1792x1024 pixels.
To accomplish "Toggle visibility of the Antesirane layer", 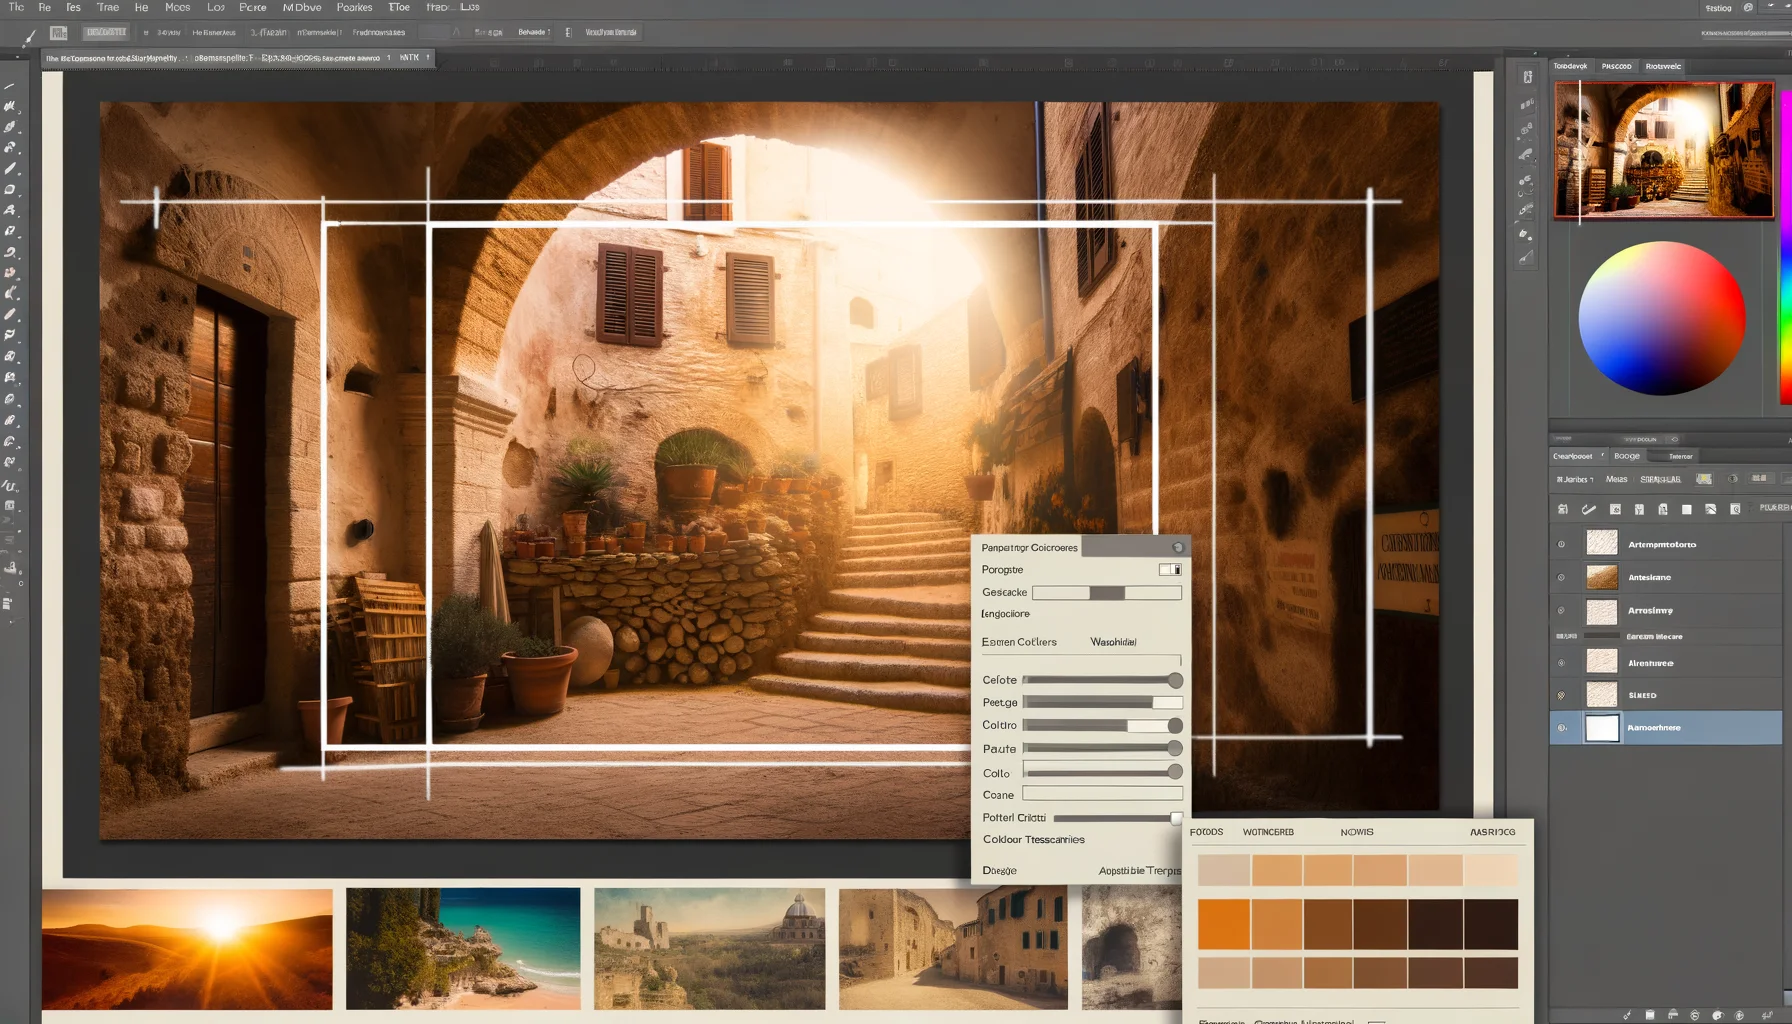I will 1561,577.
